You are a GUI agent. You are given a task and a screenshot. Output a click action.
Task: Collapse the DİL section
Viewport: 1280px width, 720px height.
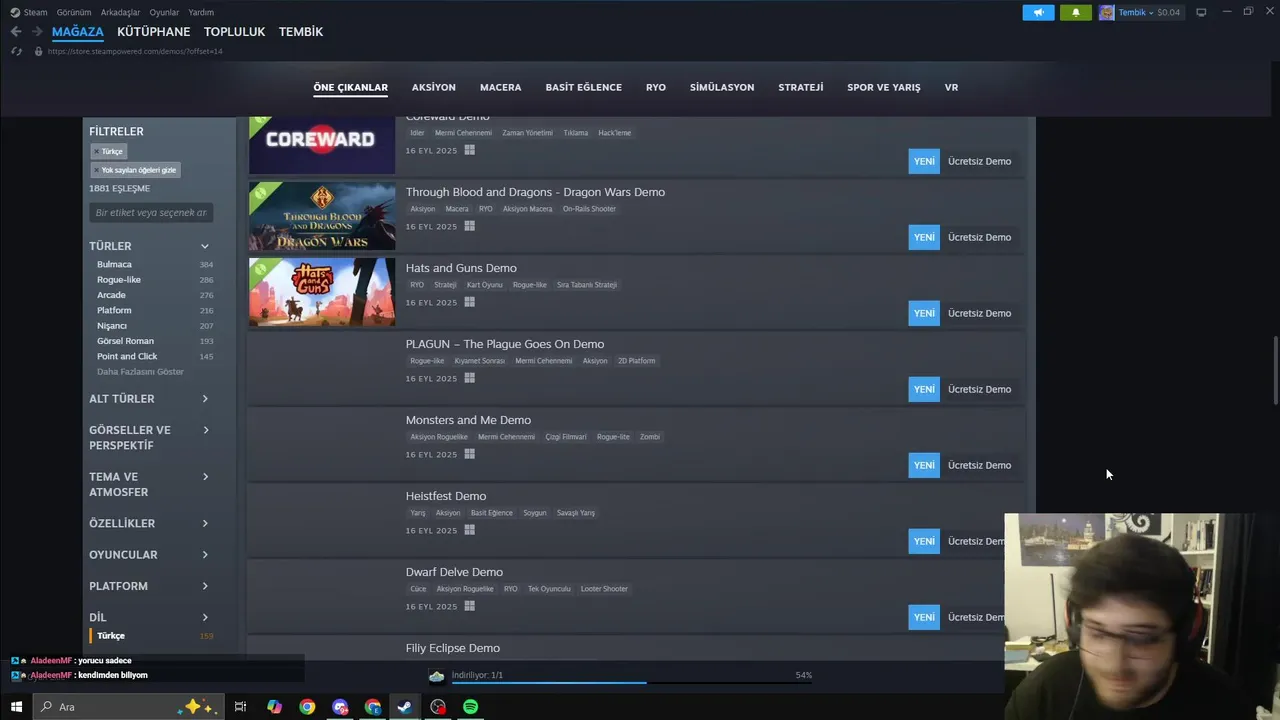coord(150,617)
